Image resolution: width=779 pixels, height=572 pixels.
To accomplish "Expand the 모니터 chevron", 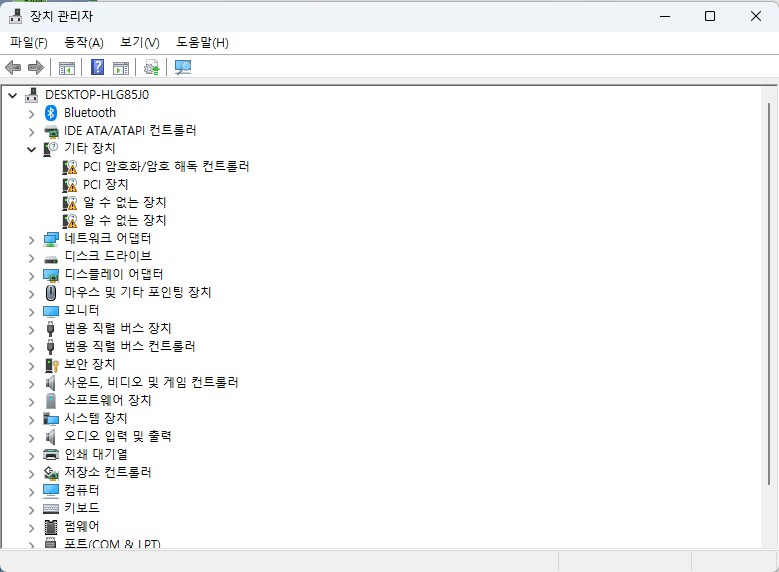I will click(x=31, y=312).
